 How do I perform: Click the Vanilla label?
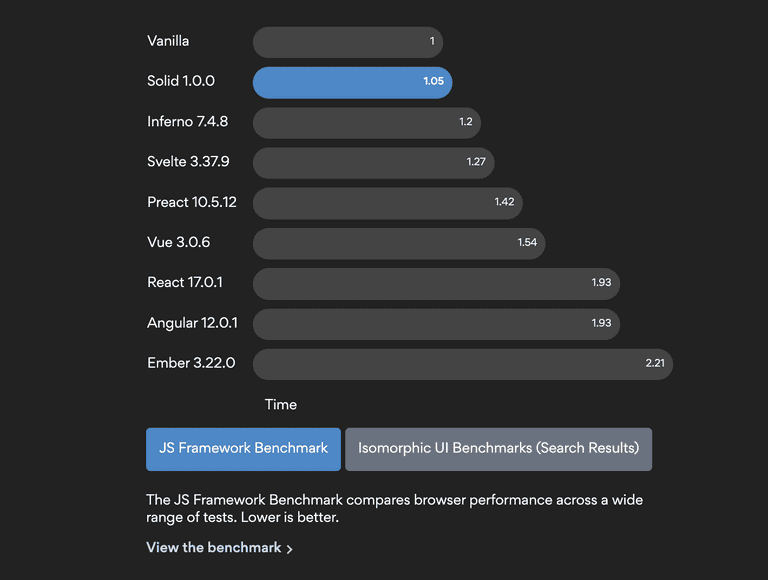pyautogui.click(x=168, y=41)
